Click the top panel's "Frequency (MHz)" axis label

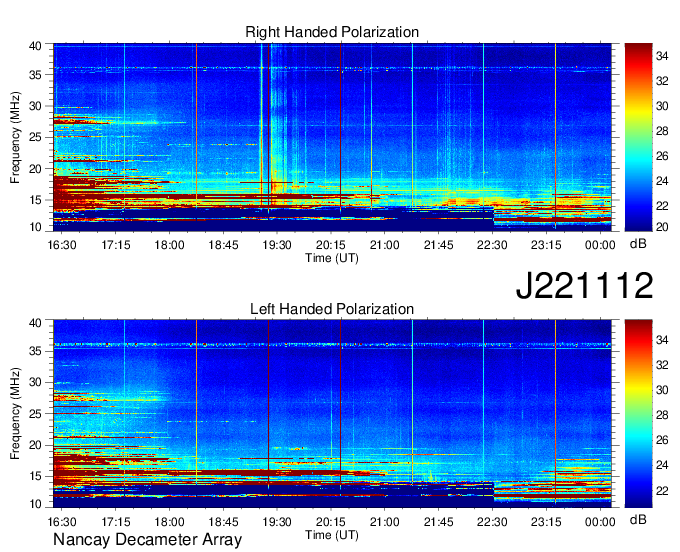pyautogui.click(x=15, y=137)
